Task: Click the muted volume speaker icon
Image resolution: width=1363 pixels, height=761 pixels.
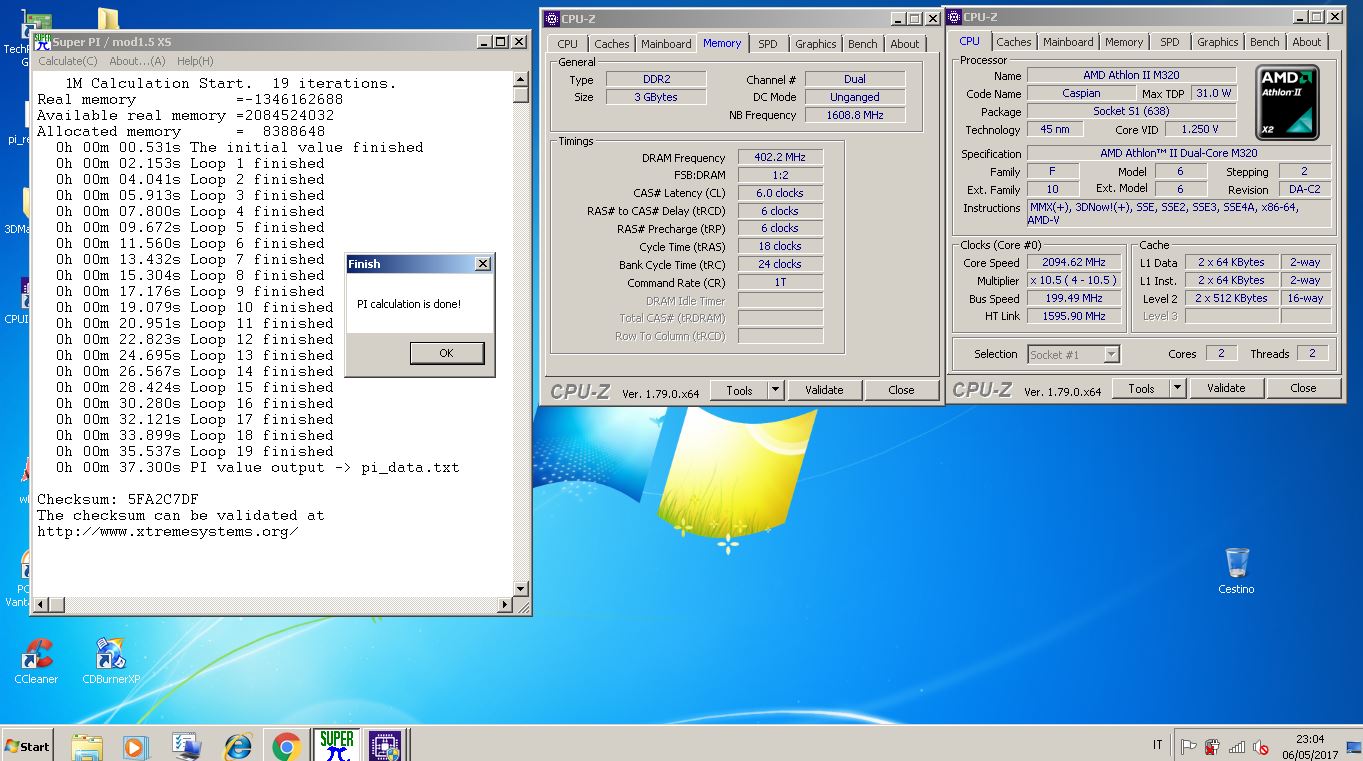Action: coord(1261,746)
